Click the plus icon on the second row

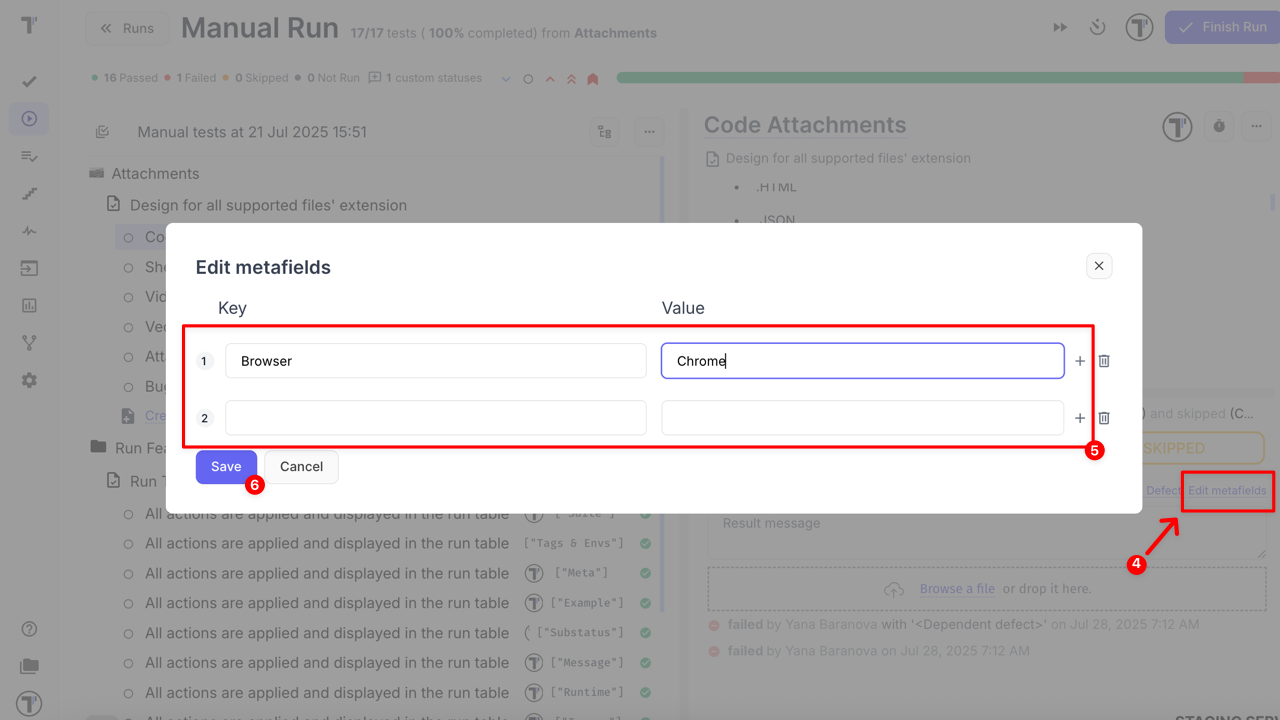point(1080,418)
